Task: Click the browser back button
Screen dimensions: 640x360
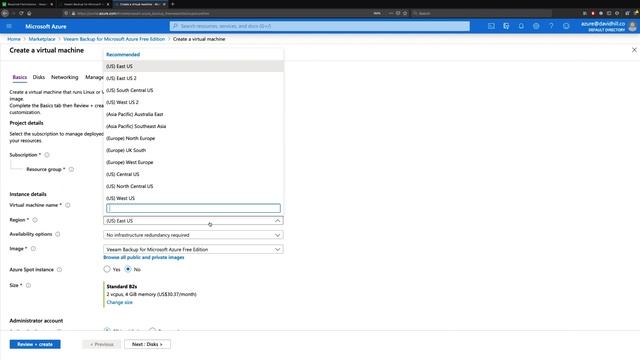Action: (x=4, y=13)
